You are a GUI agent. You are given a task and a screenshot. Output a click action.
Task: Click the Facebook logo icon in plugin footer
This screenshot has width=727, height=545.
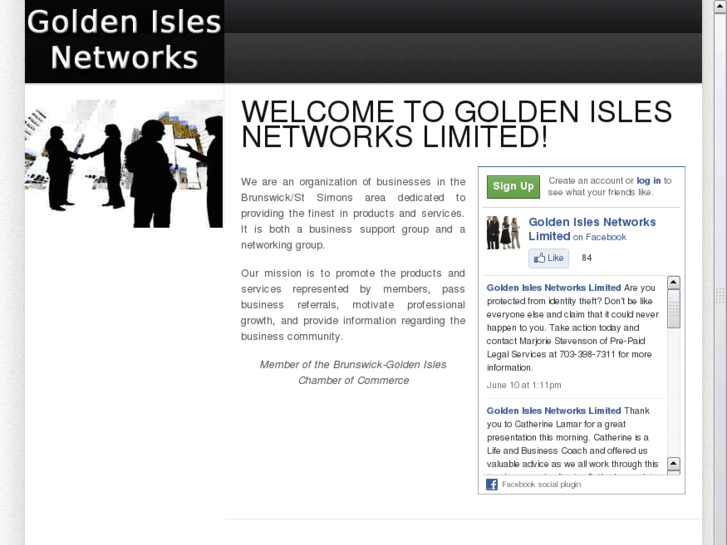point(492,484)
